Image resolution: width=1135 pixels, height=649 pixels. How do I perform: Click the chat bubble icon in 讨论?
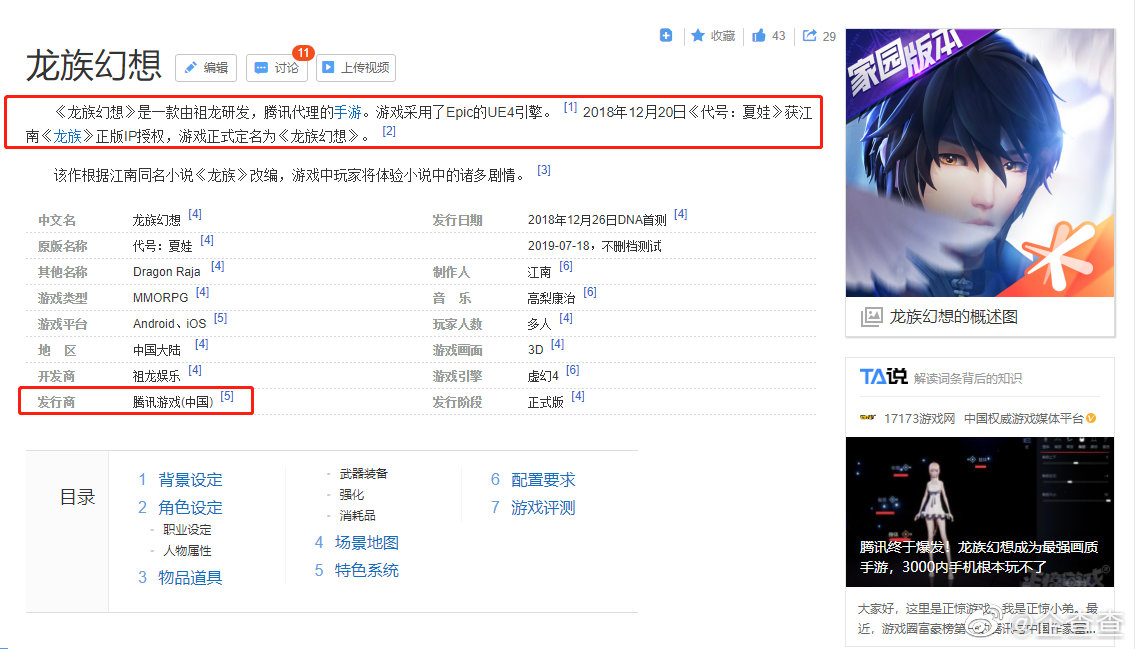point(261,67)
